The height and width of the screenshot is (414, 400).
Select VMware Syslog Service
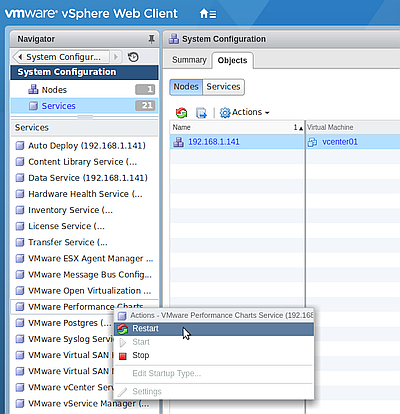tap(63, 339)
